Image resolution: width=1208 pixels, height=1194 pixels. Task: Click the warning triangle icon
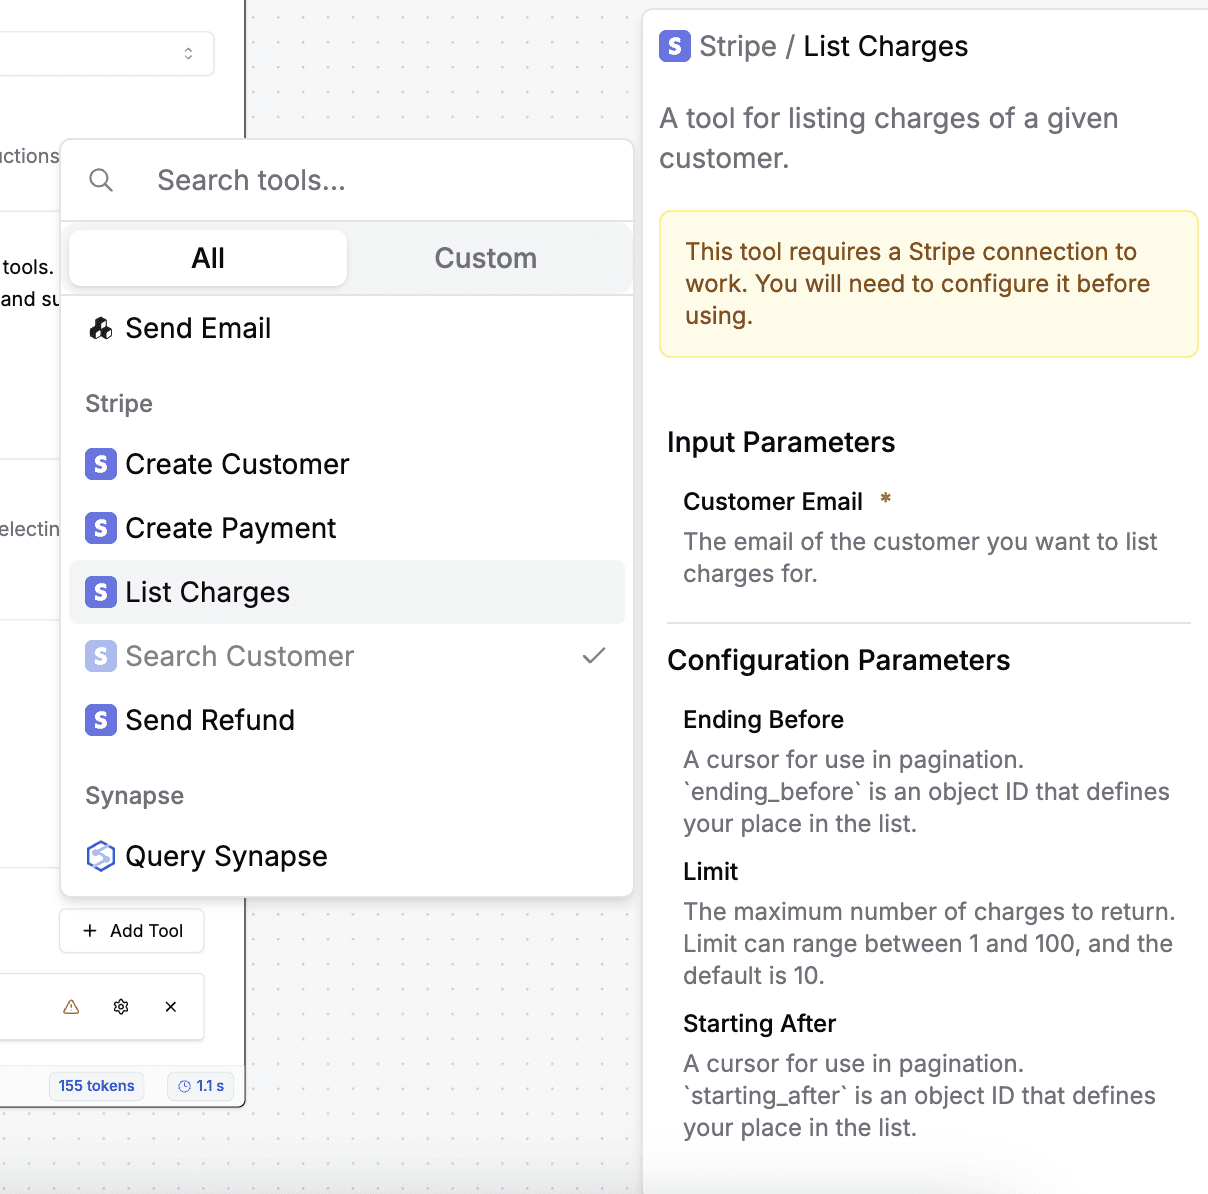point(71,1007)
